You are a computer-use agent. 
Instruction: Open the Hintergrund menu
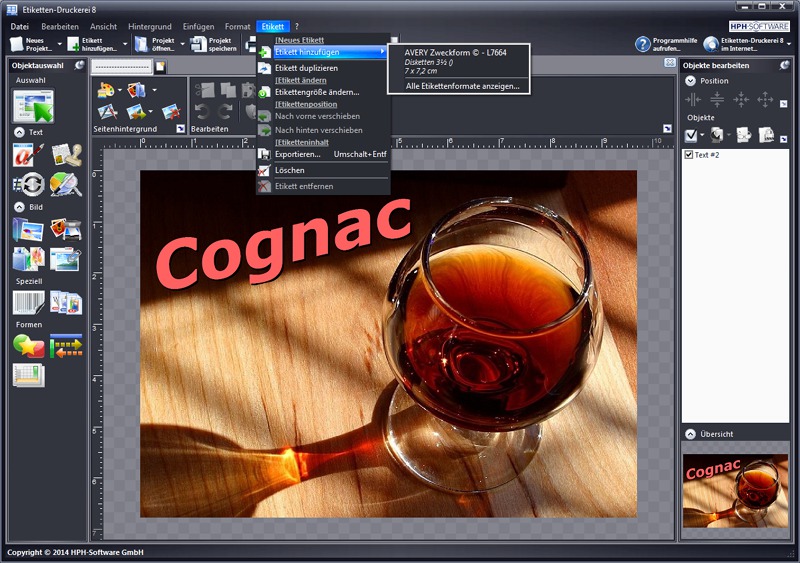149,27
